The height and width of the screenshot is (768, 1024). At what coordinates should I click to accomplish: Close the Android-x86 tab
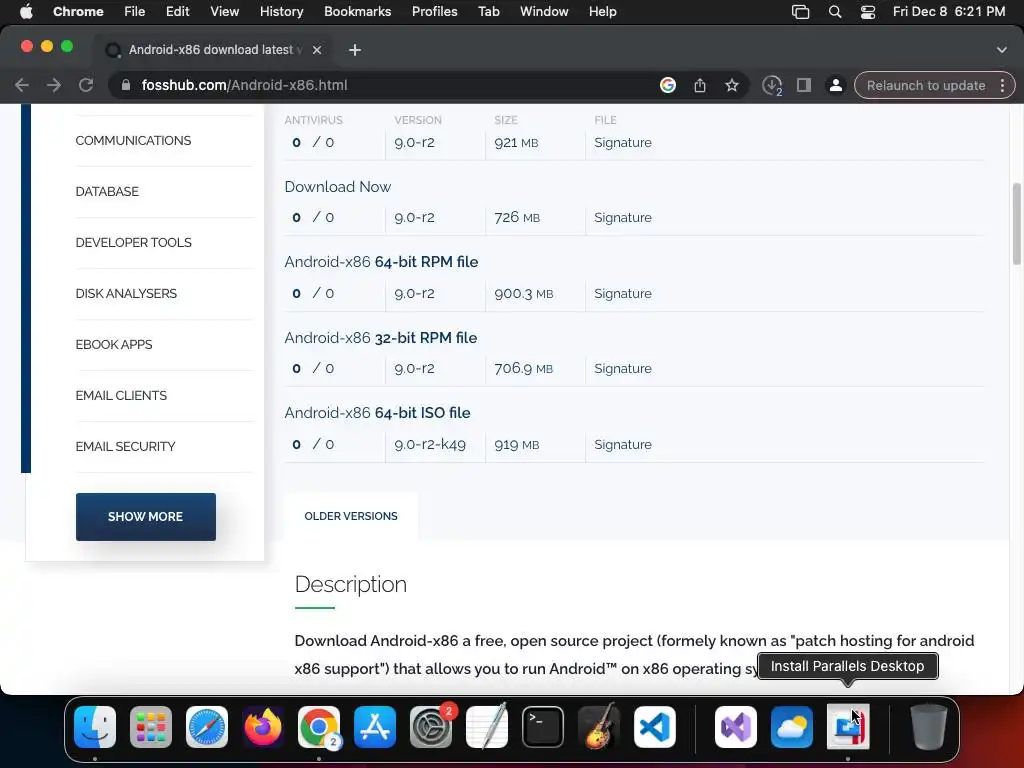(x=317, y=50)
